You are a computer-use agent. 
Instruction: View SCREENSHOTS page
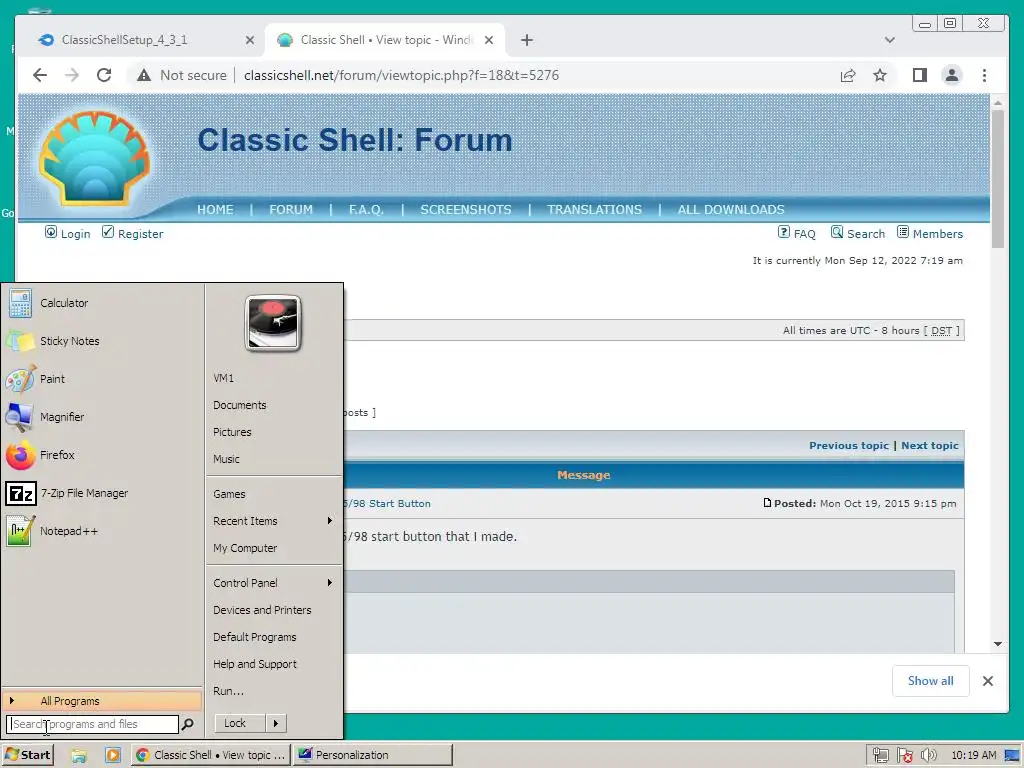[x=466, y=210]
